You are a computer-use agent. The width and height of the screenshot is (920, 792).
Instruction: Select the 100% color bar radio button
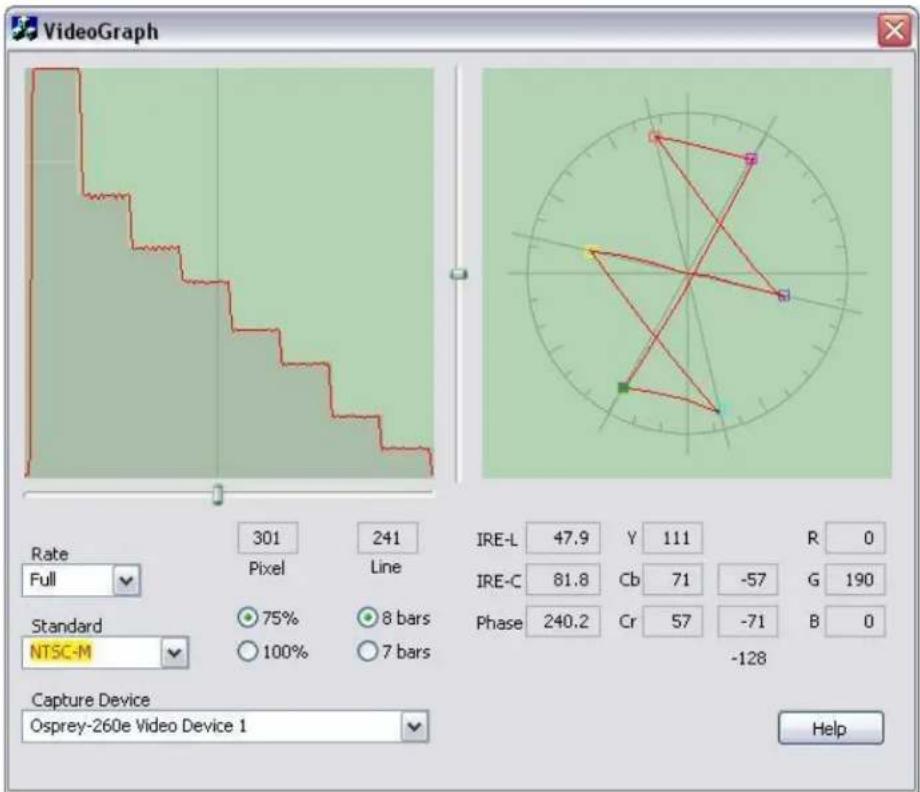(x=248, y=651)
